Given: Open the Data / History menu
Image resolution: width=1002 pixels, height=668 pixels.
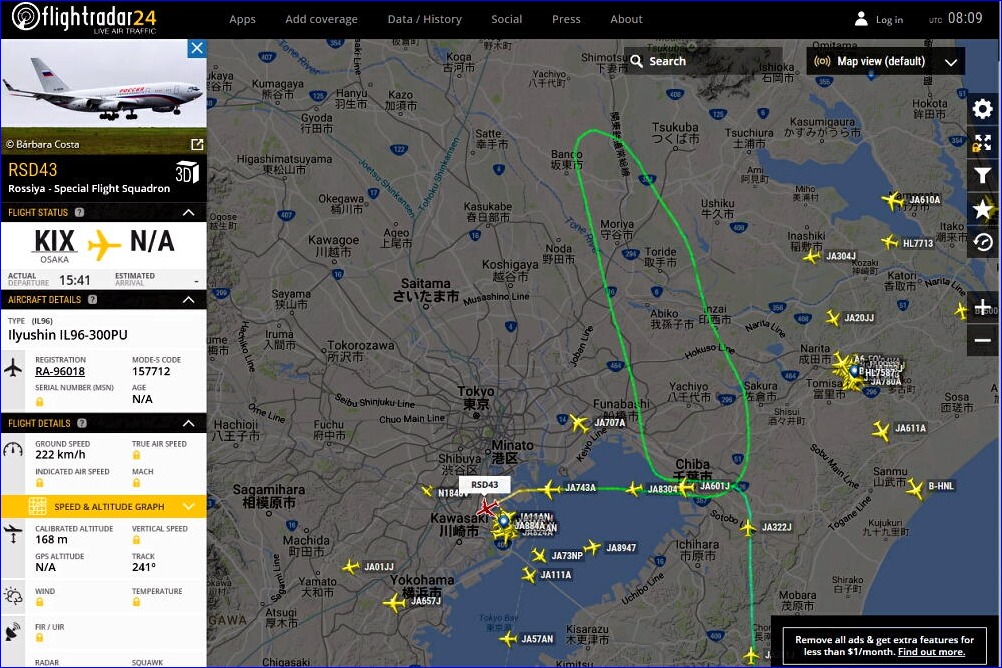Looking at the screenshot, I should pyautogui.click(x=424, y=19).
